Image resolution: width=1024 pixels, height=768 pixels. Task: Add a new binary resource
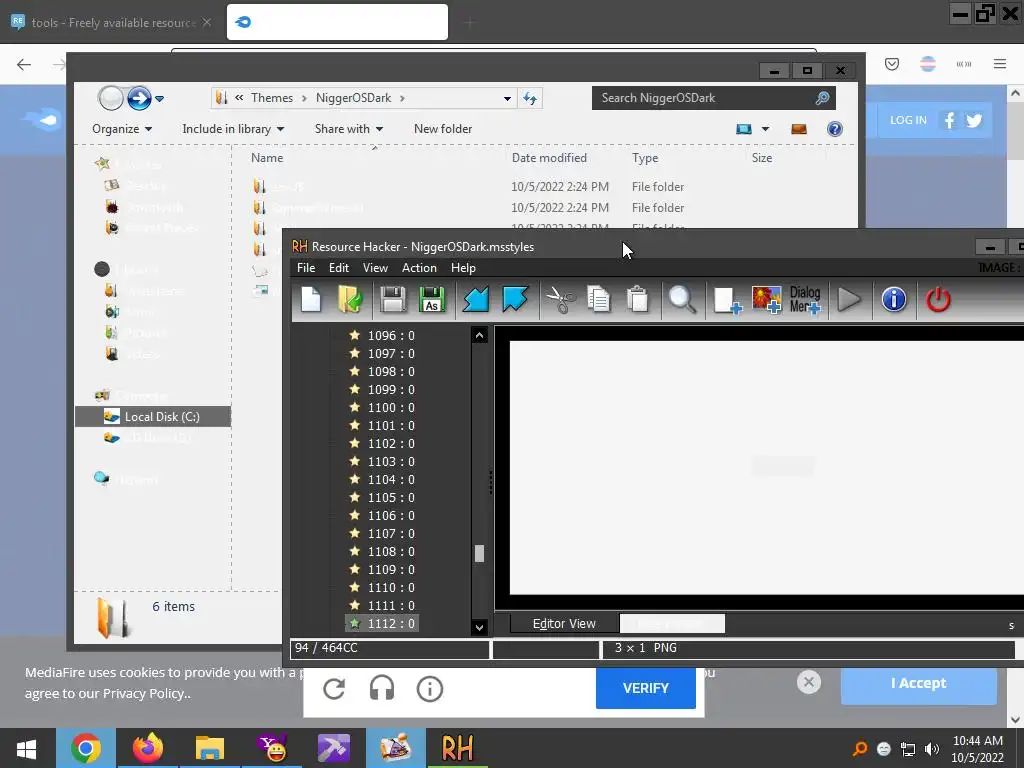(x=727, y=300)
